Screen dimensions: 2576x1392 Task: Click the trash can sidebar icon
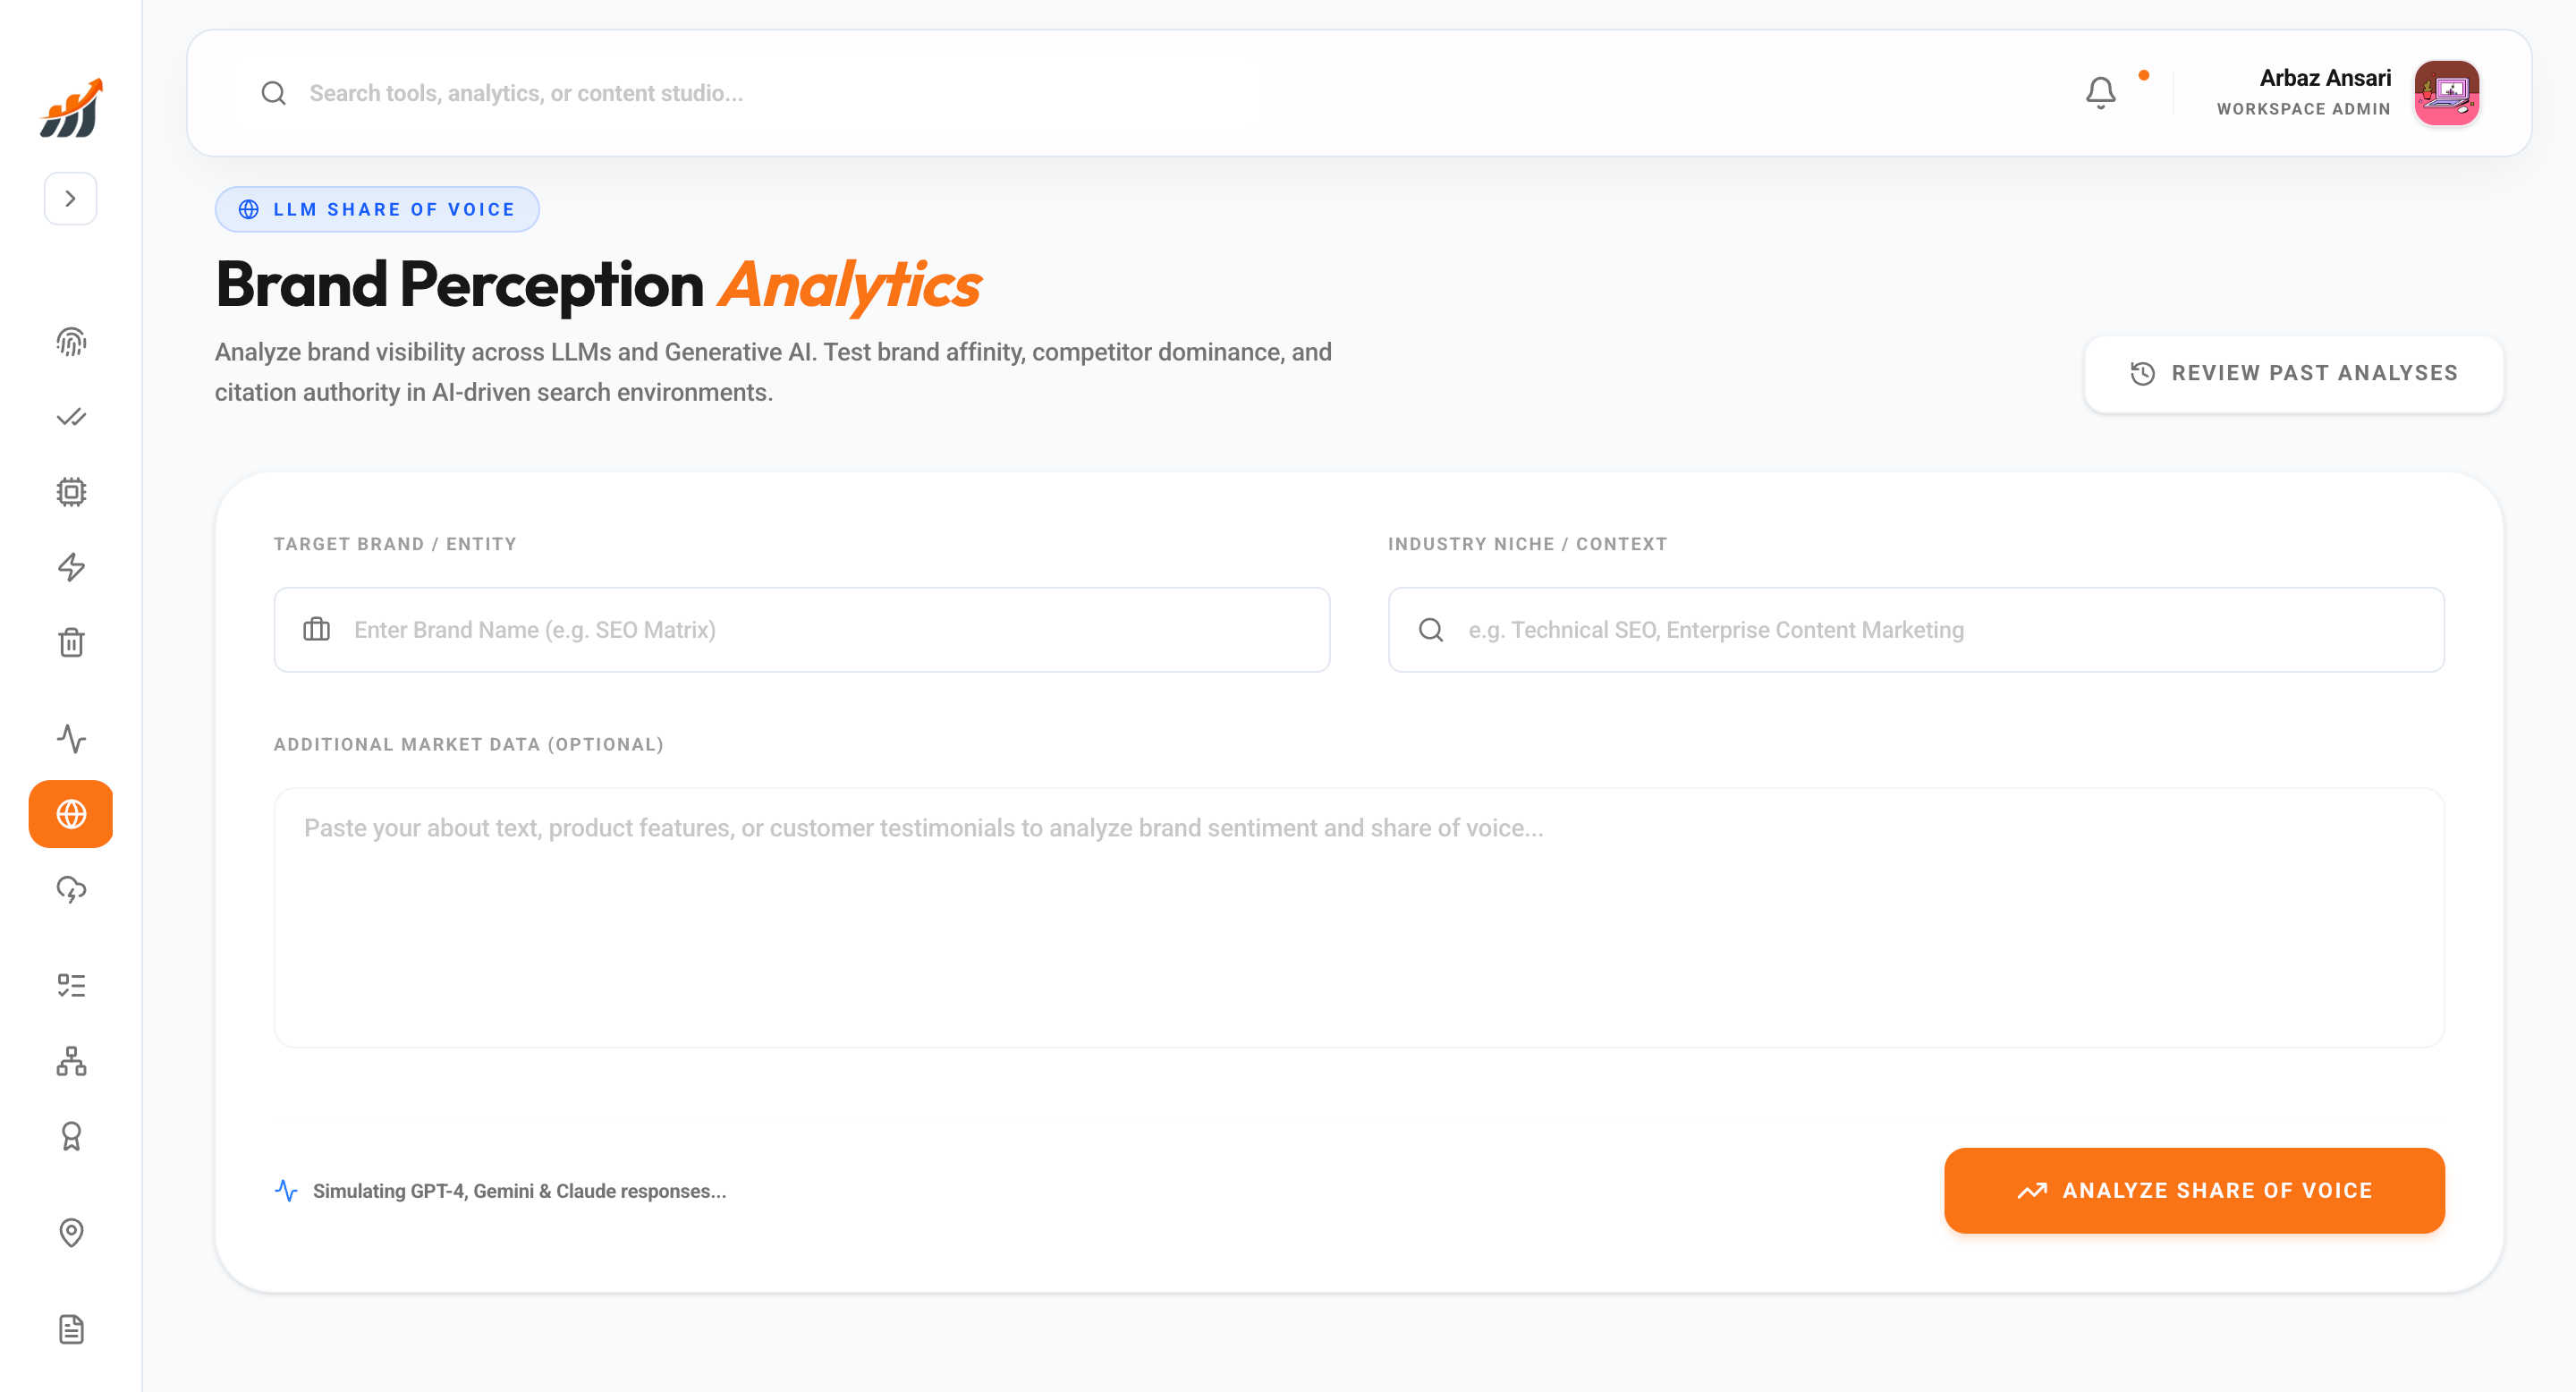[x=71, y=642]
